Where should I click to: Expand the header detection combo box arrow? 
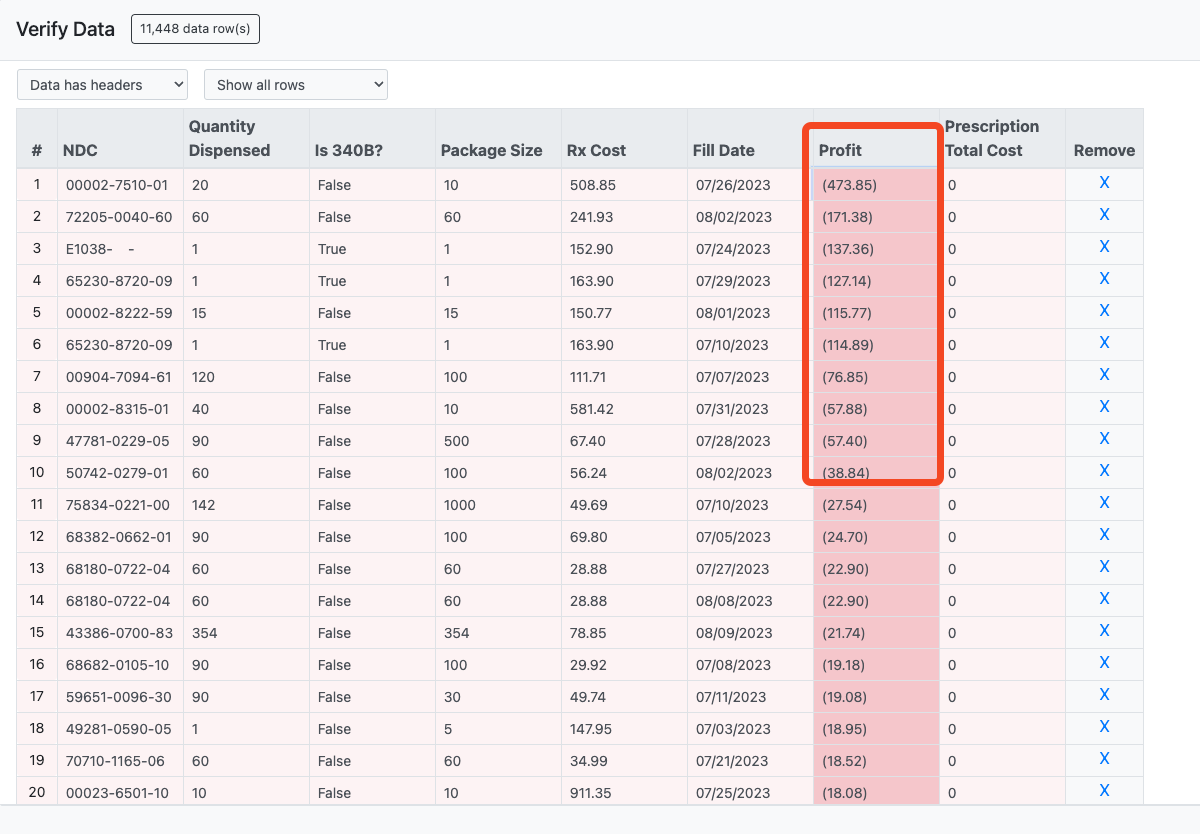176,84
